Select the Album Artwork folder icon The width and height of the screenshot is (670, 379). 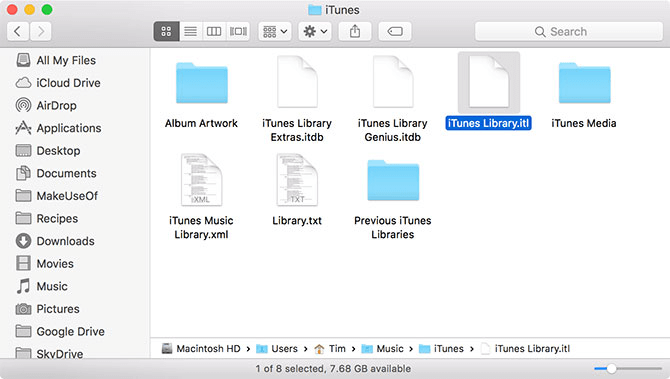[202, 83]
